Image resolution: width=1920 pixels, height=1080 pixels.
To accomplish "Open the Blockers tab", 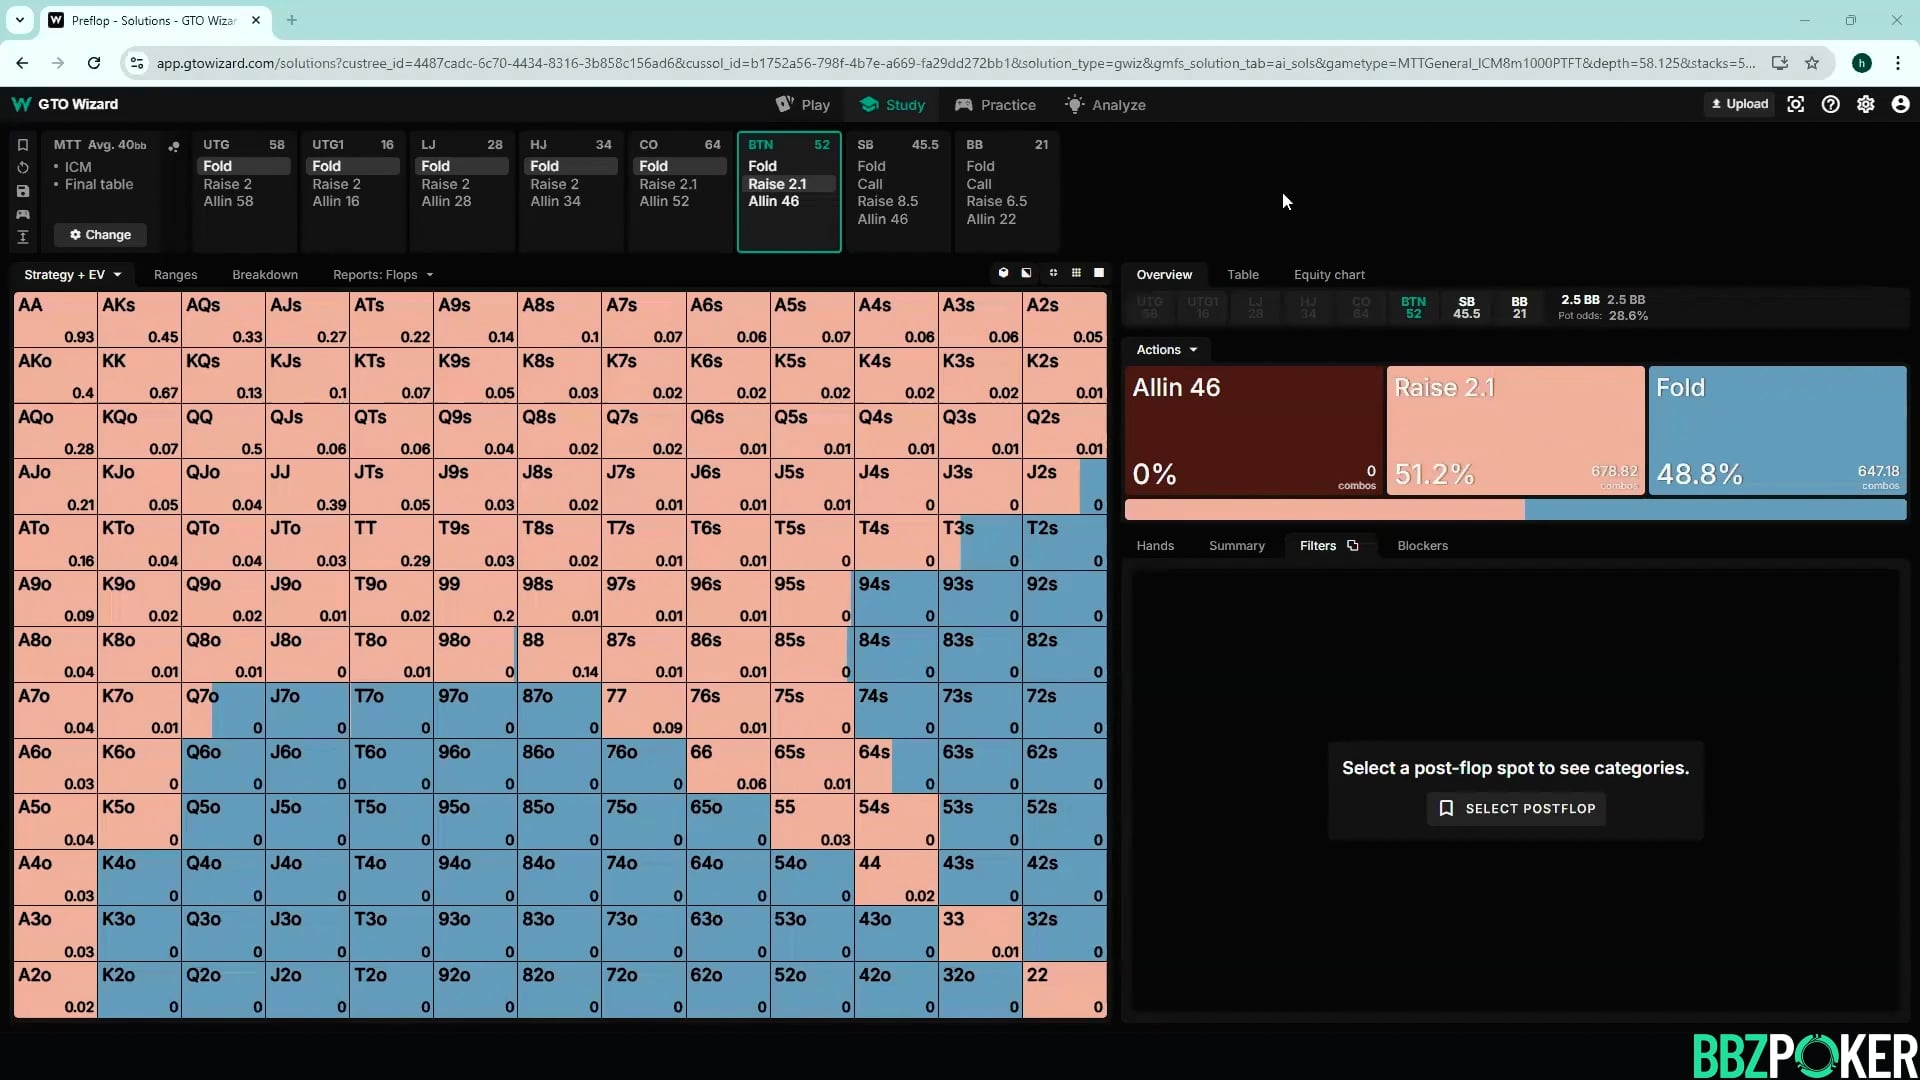I will (x=1422, y=545).
